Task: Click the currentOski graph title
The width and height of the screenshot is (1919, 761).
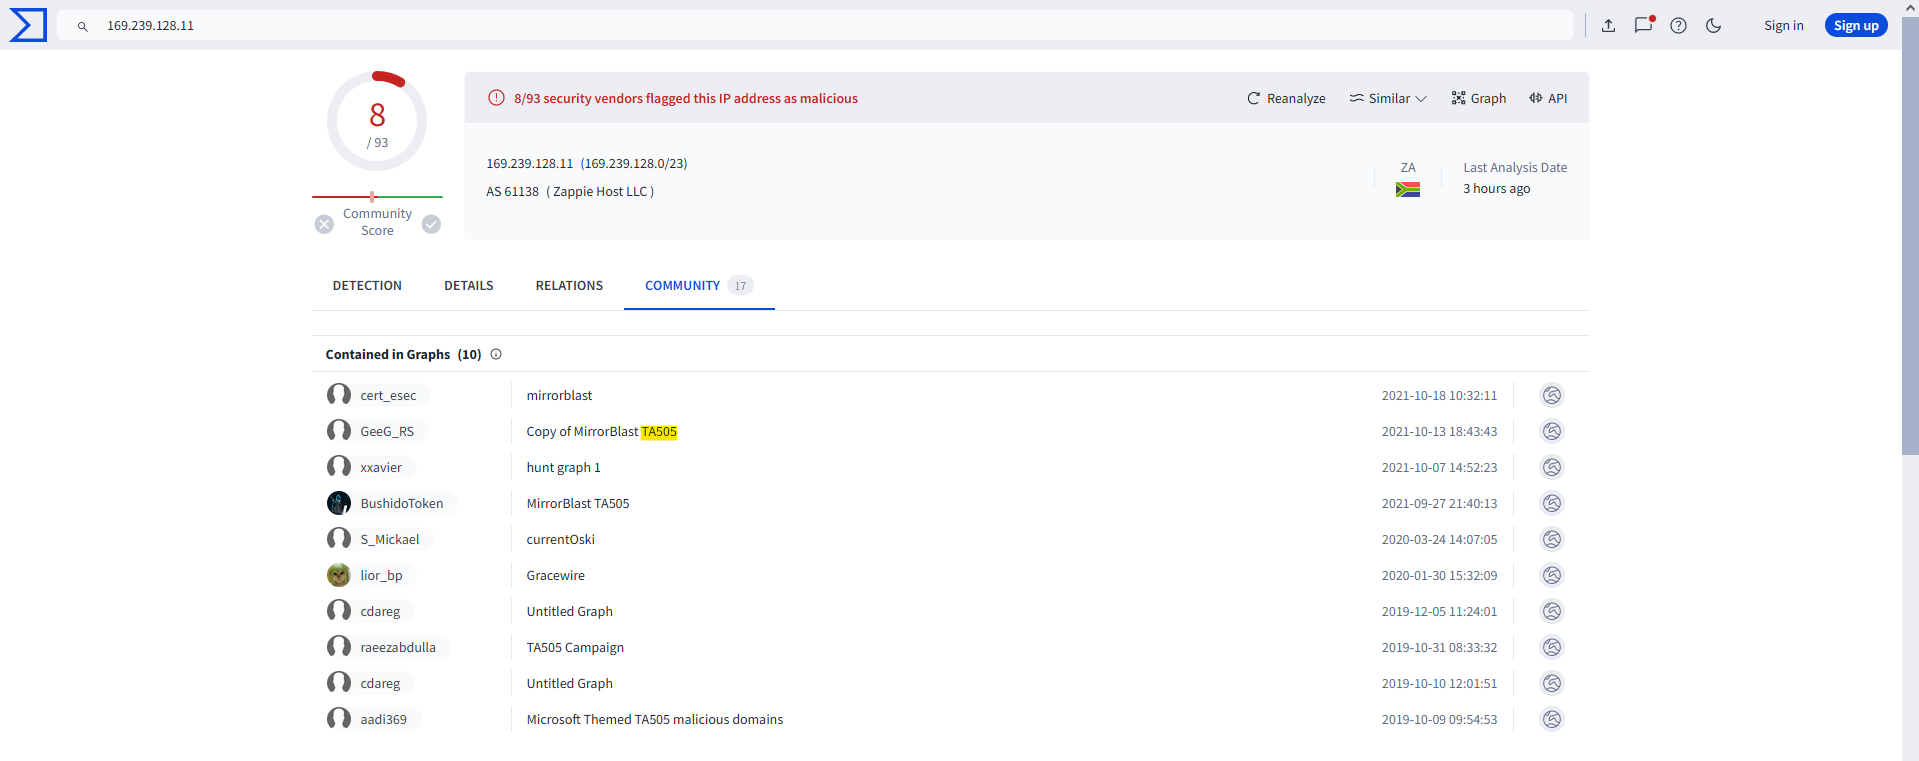Action: click(x=560, y=540)
